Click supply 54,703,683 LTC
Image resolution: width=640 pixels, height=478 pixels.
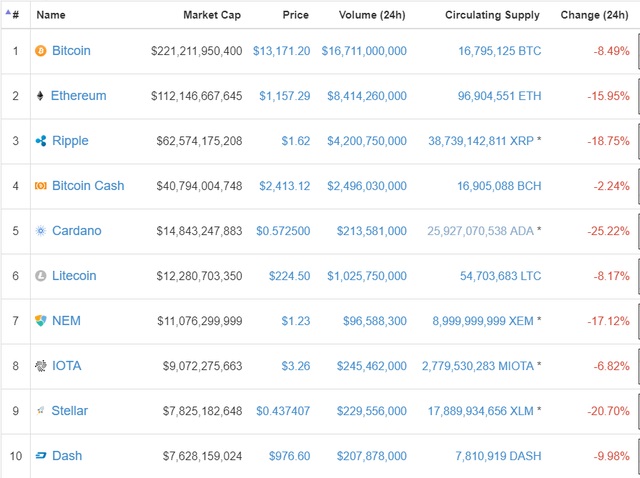point(501,276)
